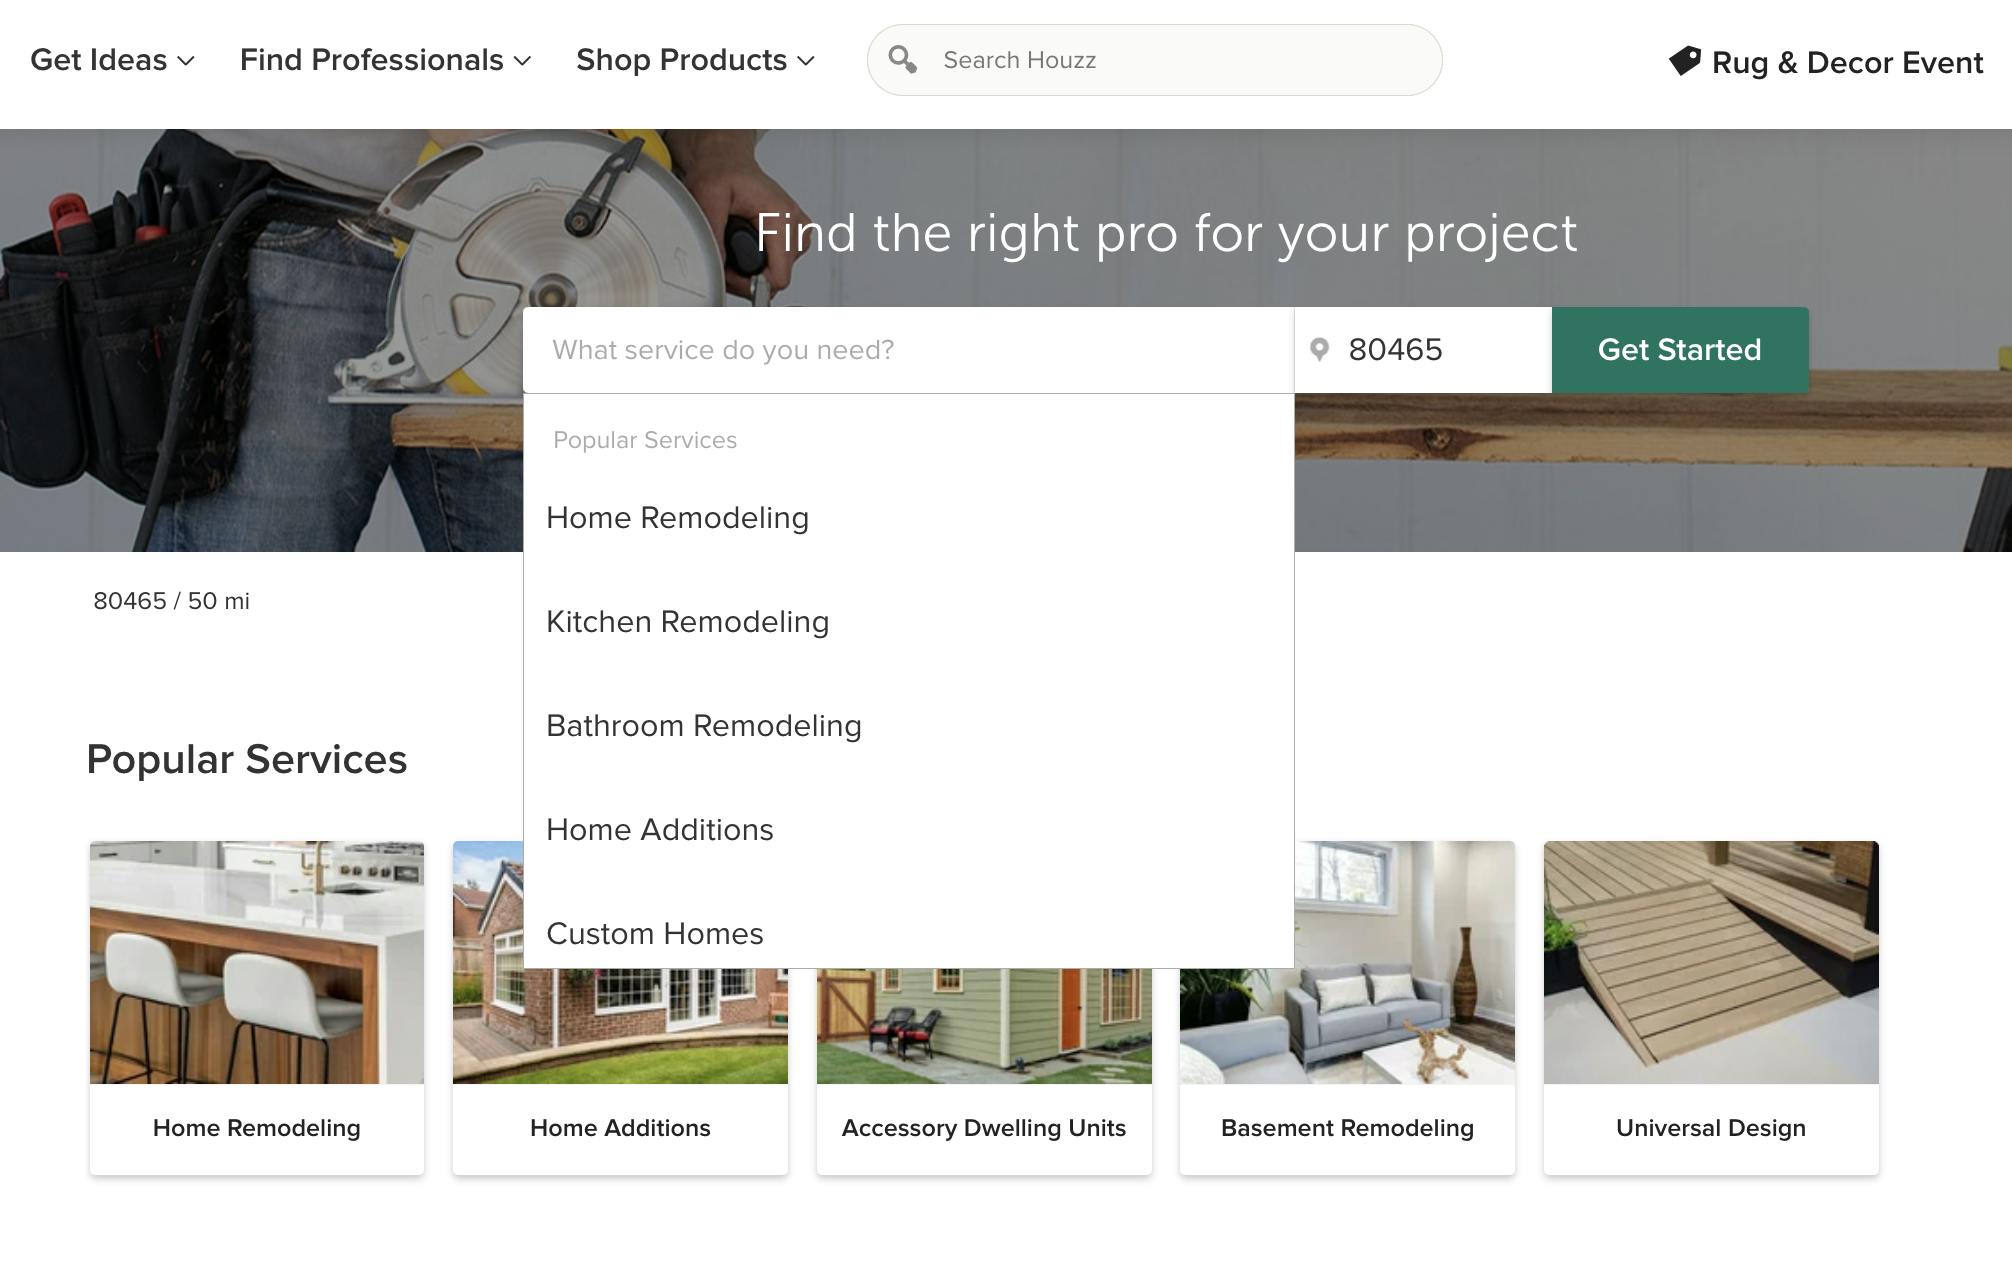This screenshot has width=2012, height=1268.
Task: Click the Home Additions thumbnail card
Action: point(621,1007)
